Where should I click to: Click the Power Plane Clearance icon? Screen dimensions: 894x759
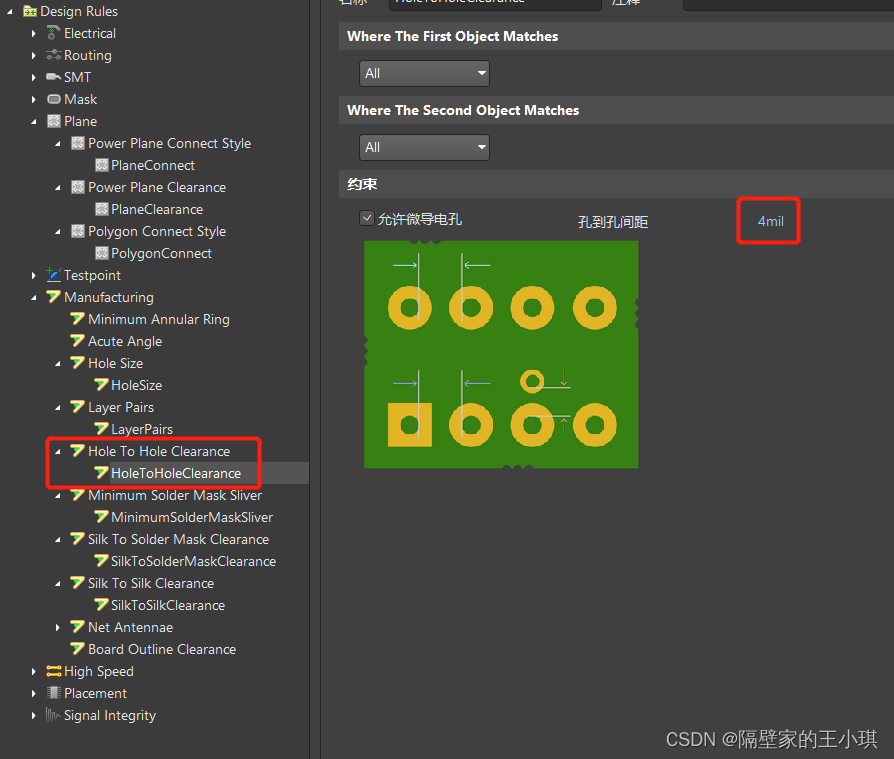tap(78, 187)
